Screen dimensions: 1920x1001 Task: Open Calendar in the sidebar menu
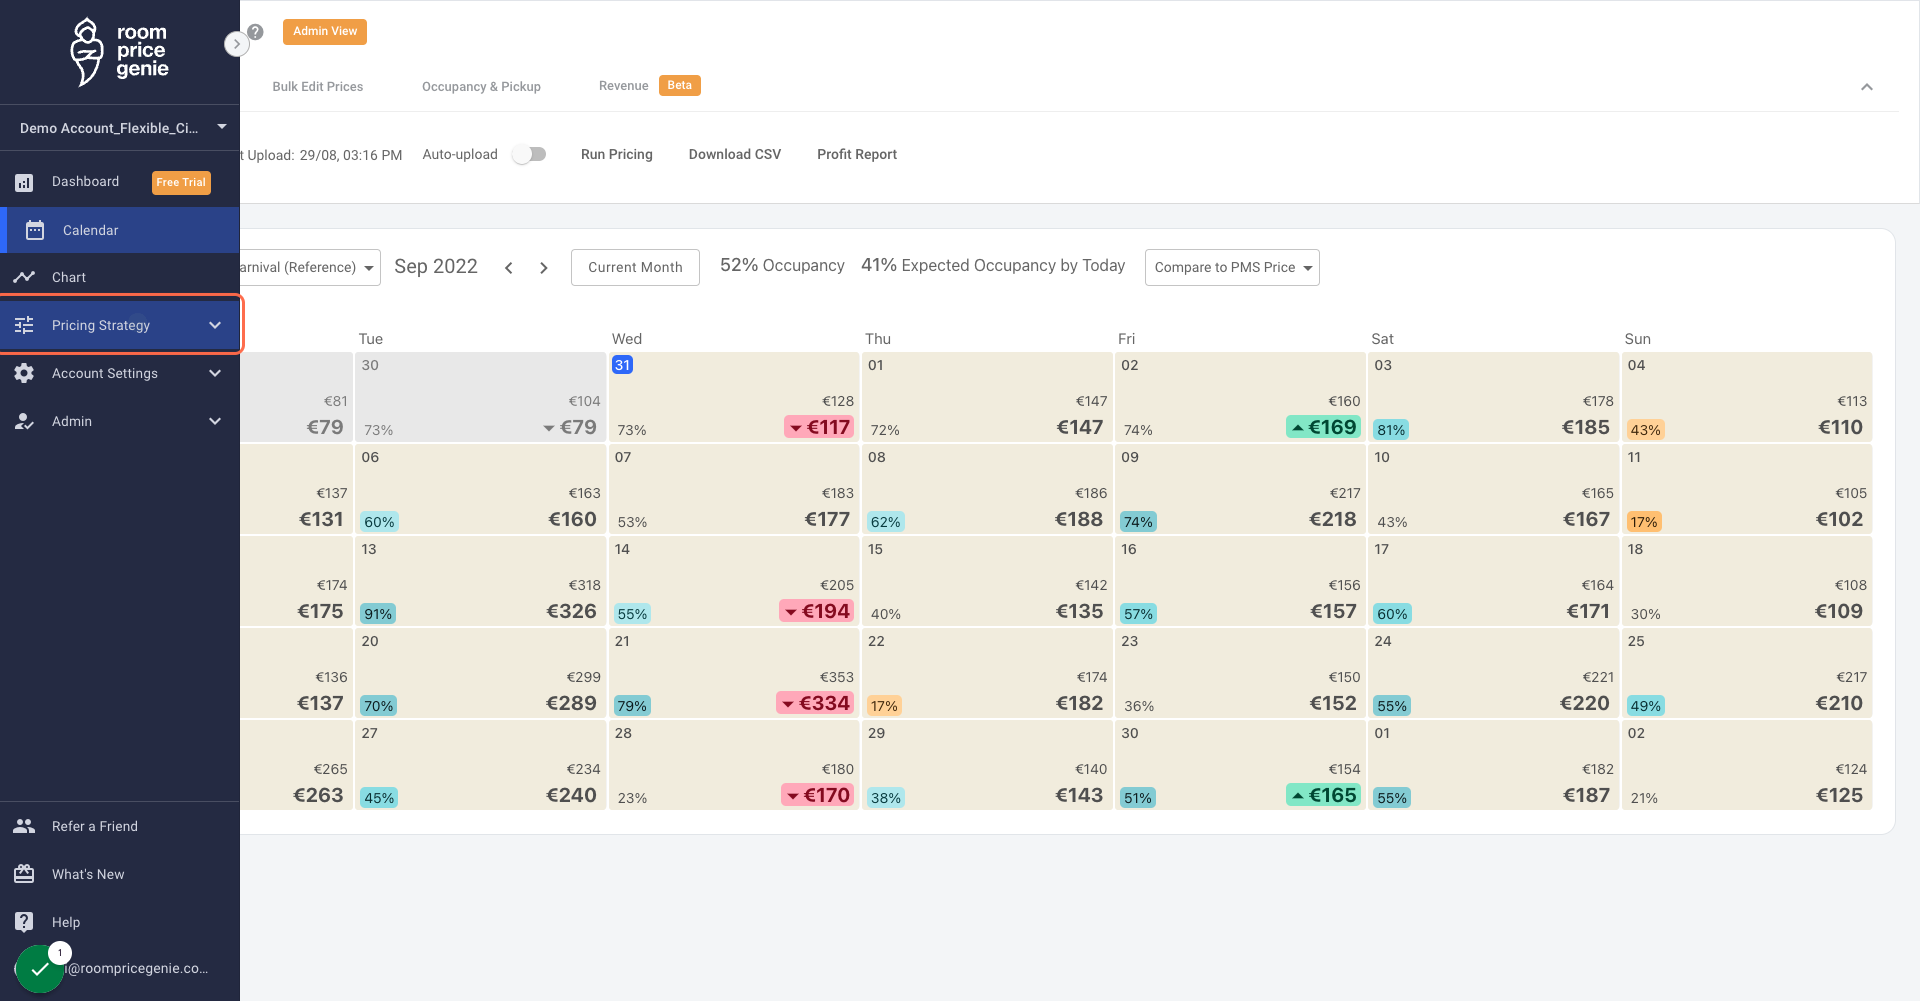click(120, 230)
